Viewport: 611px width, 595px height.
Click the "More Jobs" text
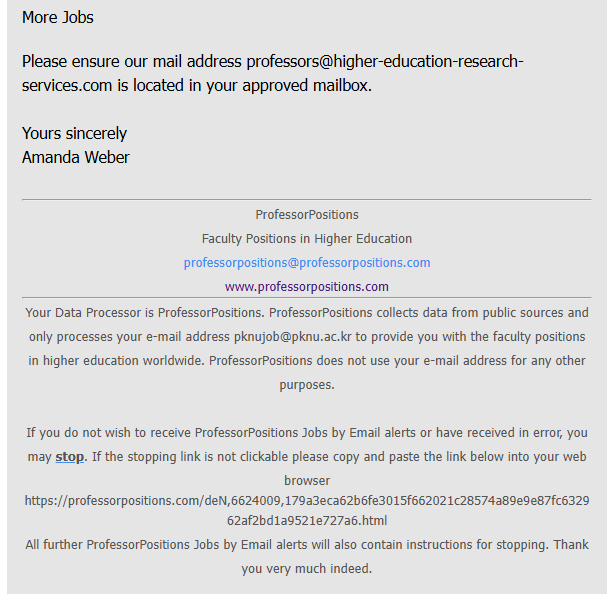click(x=58, y=17)
